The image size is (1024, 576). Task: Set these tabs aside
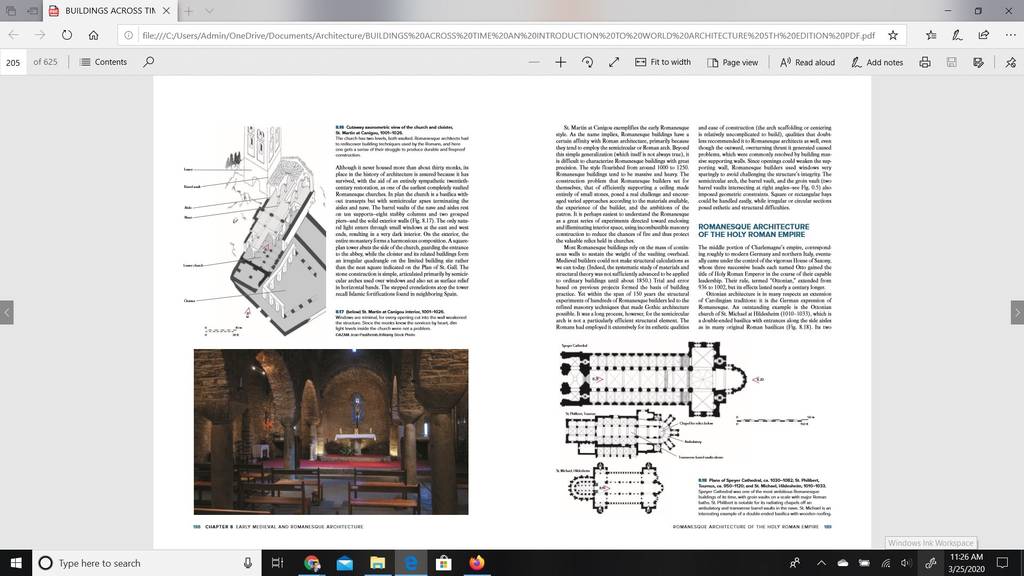tap(32, 11)
